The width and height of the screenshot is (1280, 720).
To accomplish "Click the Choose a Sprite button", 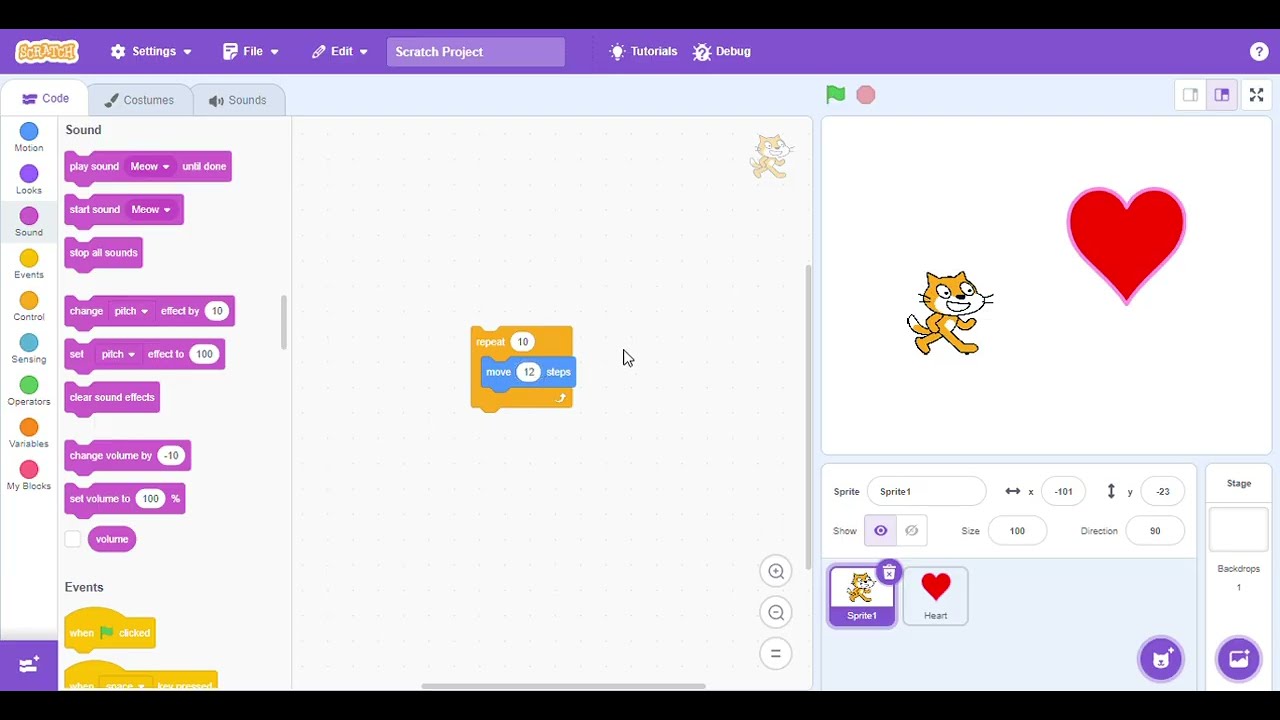I will (1161, 659).
